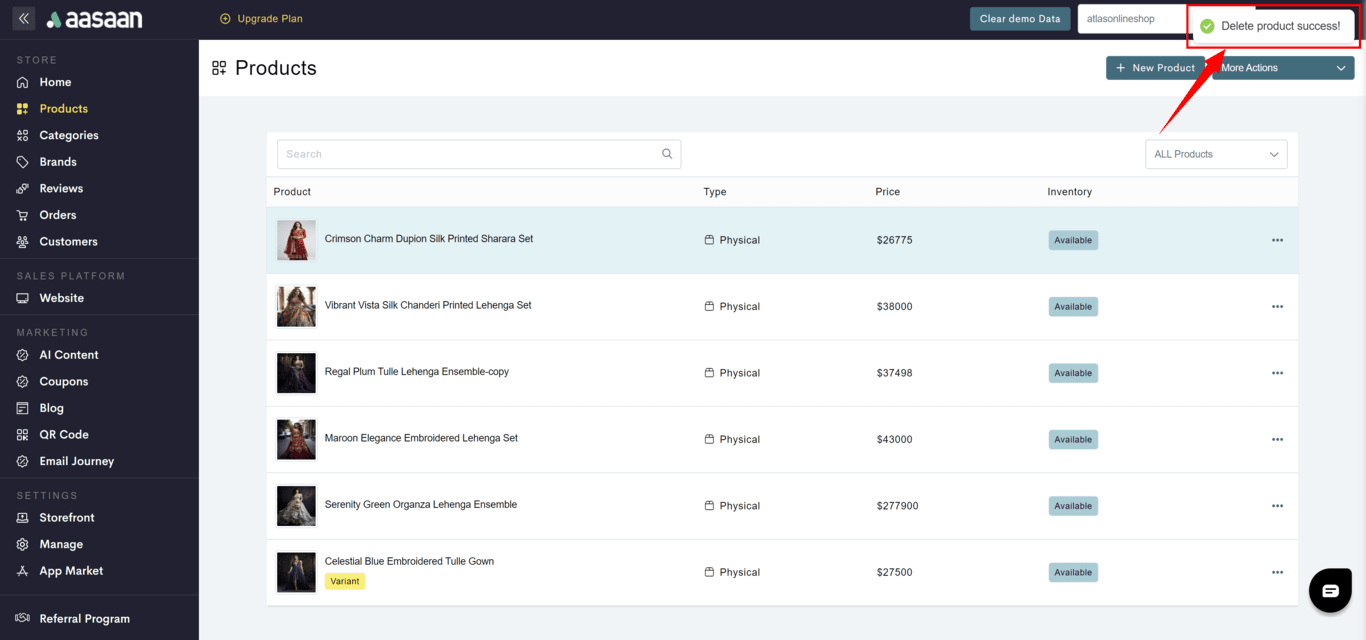Open Orders from the sidebar
This screenshot has height=640, width=1366.
[58, 215]
